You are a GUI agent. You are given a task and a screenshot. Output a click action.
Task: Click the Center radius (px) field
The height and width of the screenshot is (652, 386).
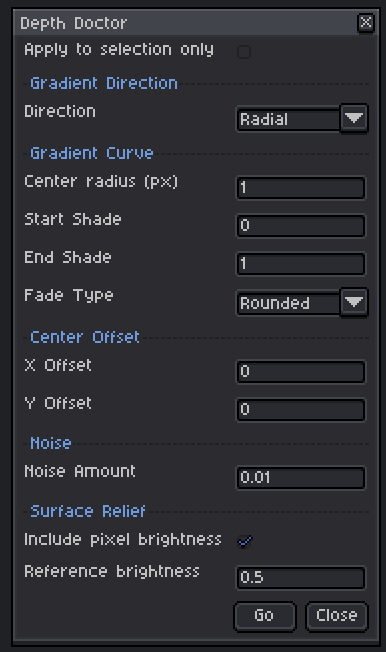[x=301, y=188]
